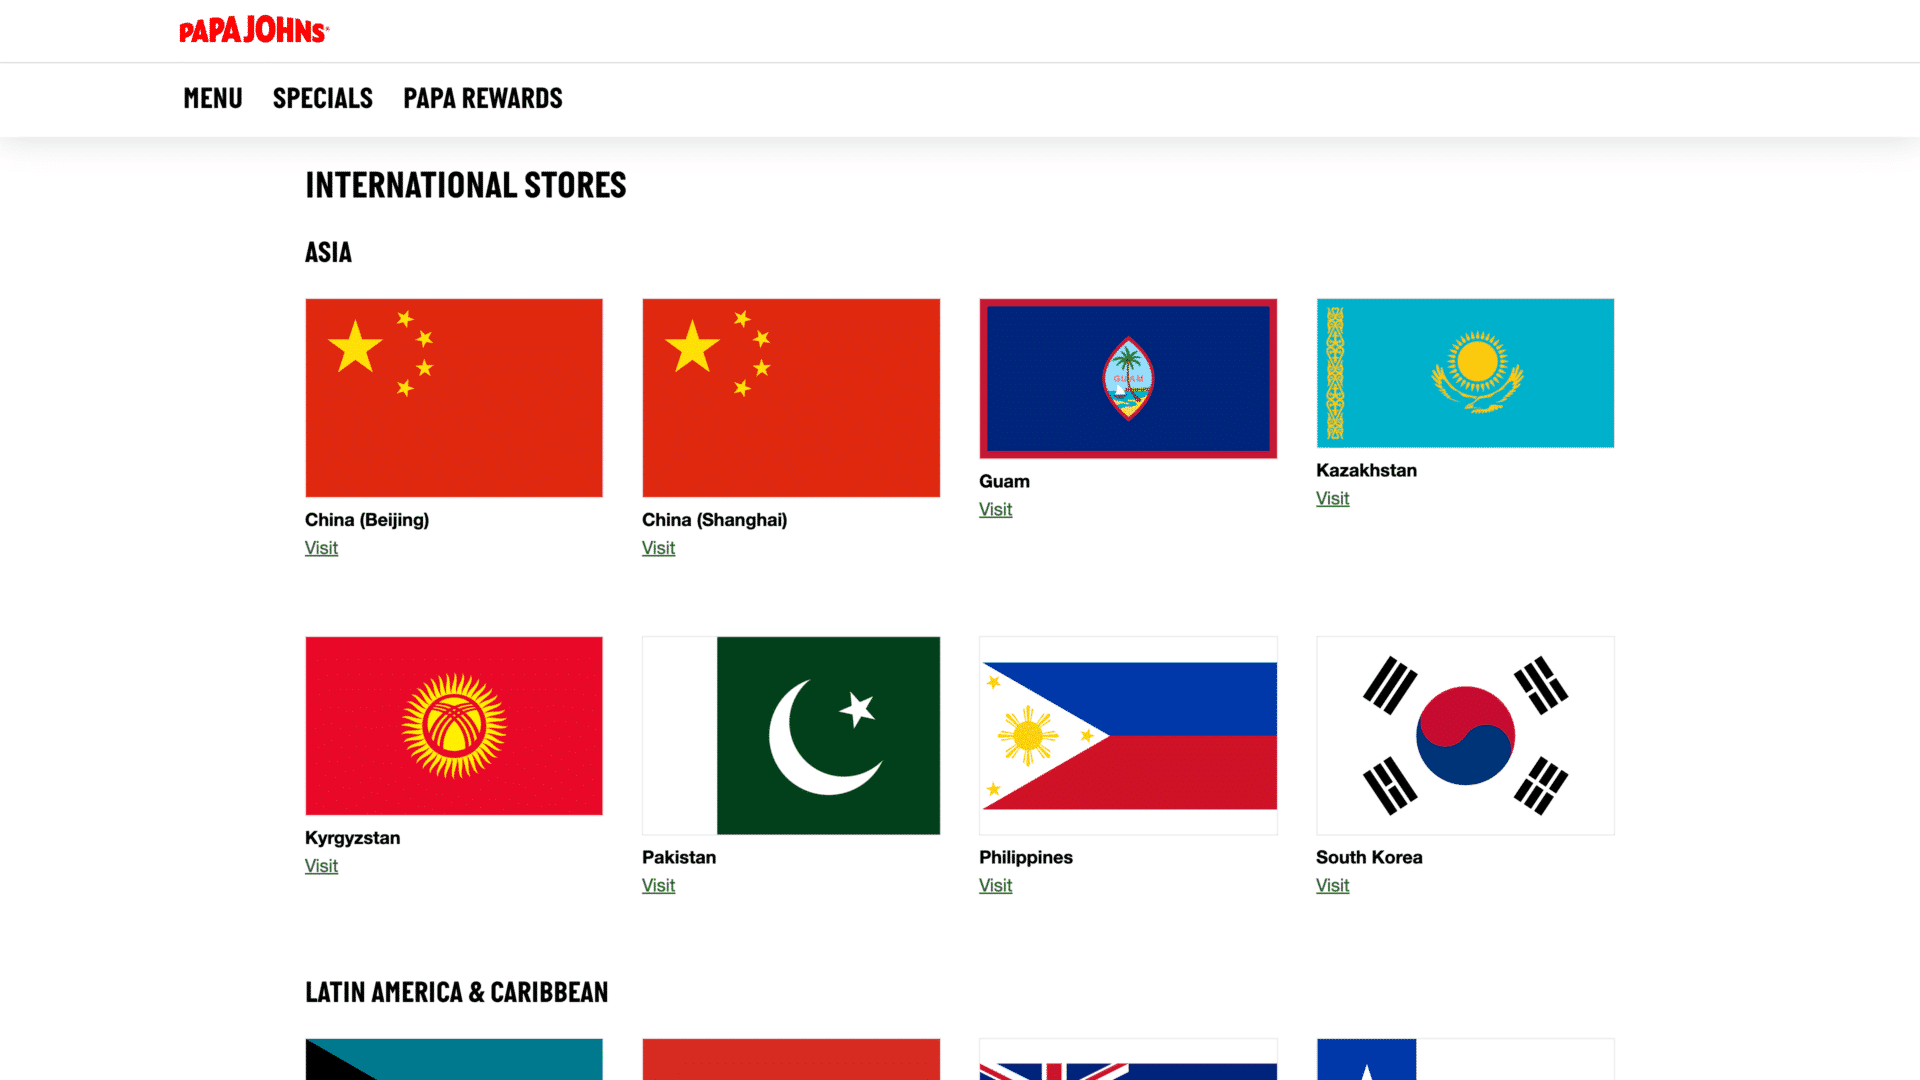Open the SPECIALS navigation item
This screenshot has width=1920, height=1080.
[x=323, y=98]
